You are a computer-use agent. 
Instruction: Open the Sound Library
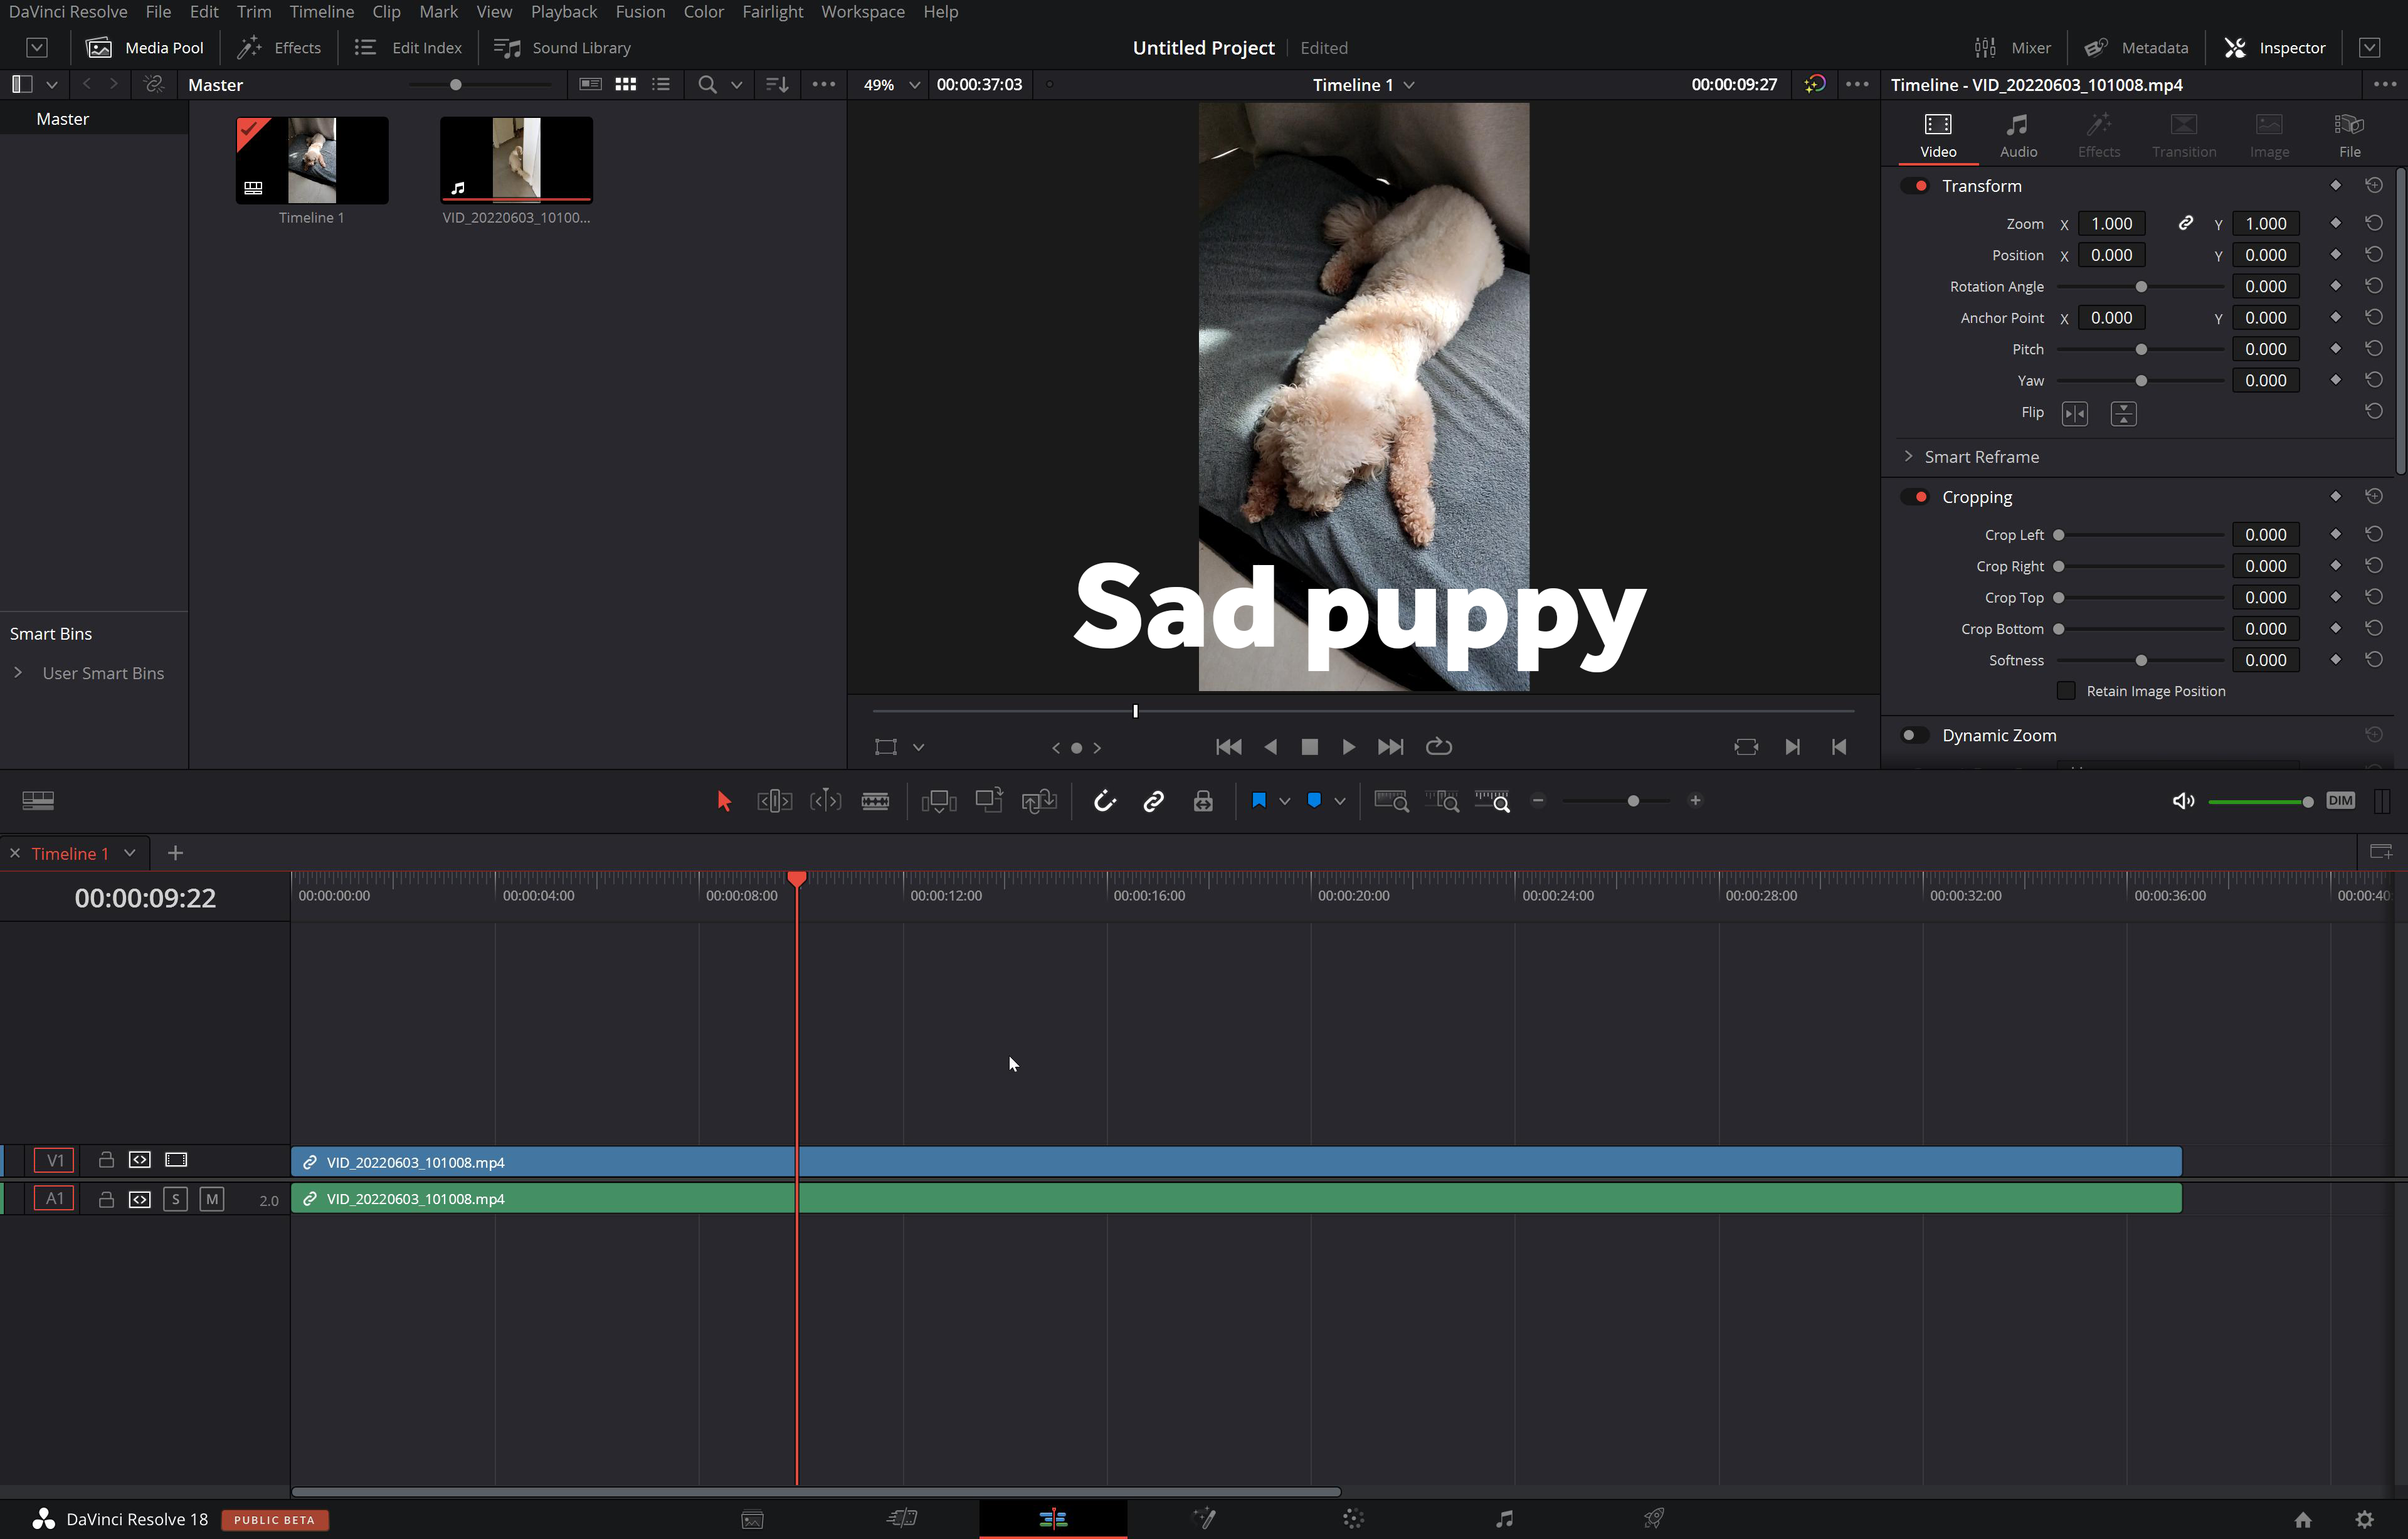pos(563,47)
